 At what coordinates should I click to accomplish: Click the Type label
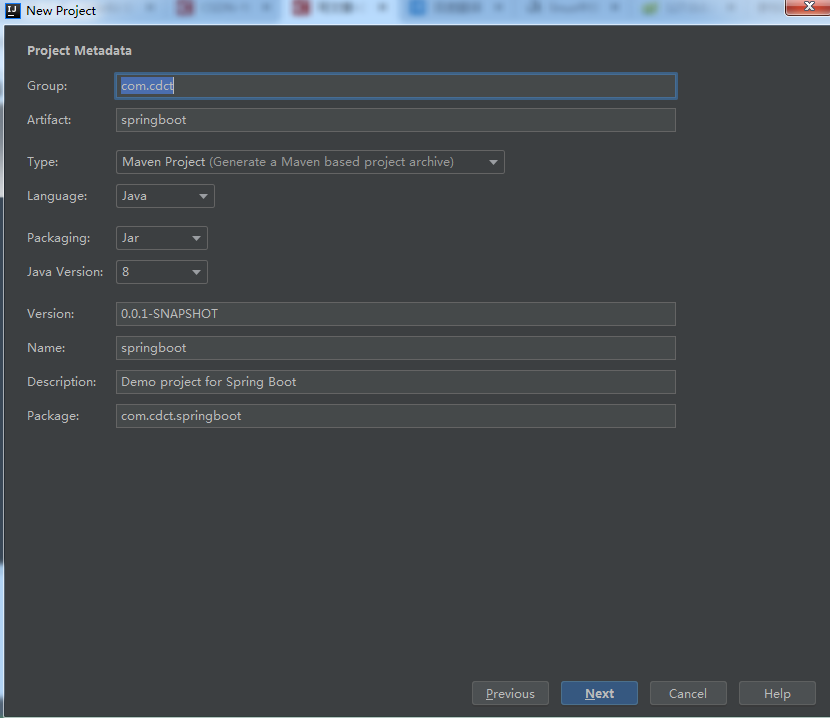click(x=42, y=162)
